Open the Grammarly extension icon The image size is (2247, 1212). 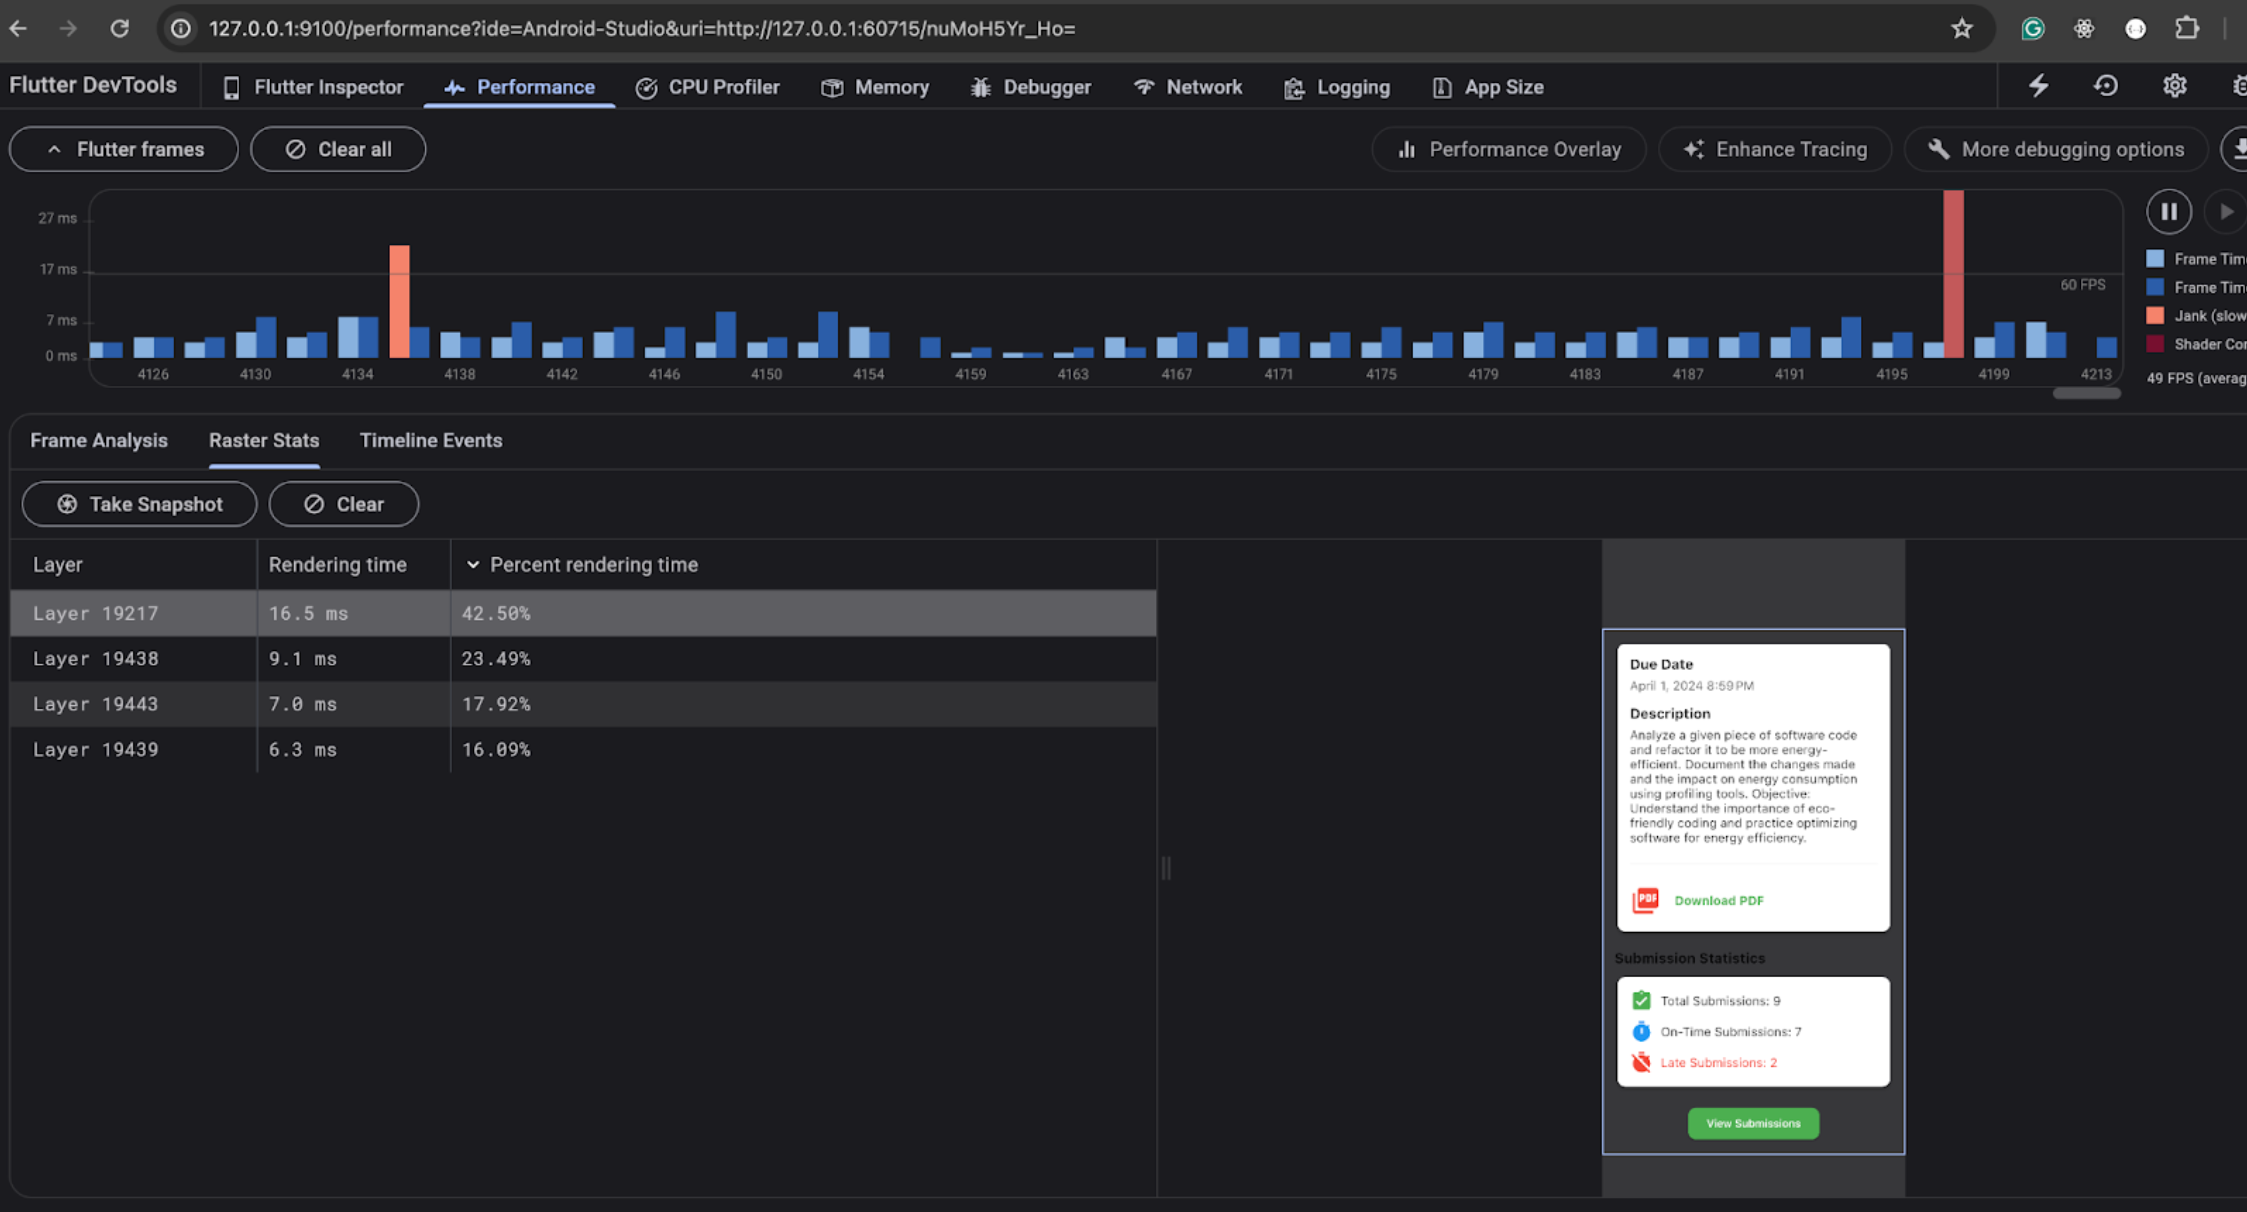[2032, 28]
